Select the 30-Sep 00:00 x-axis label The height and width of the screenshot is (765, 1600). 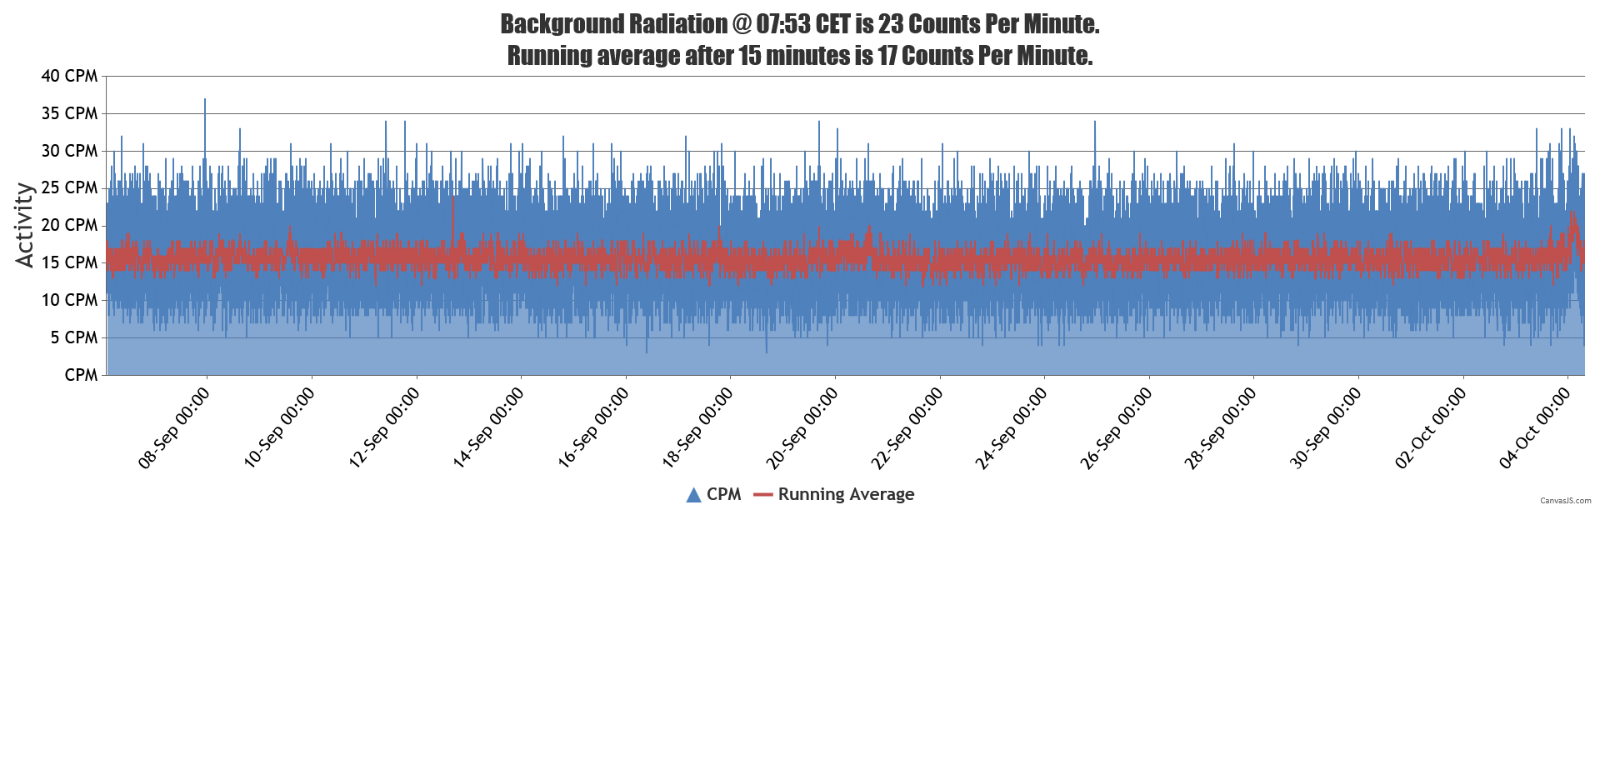click(x=1325, y=428)
